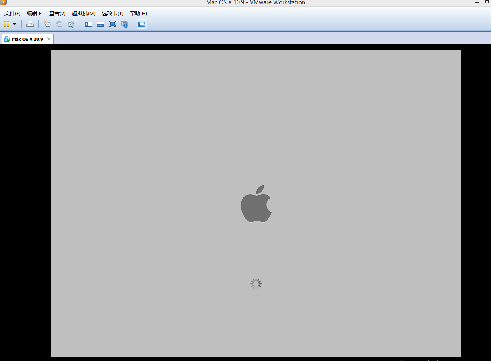
Task: Take a snapshot of this virtual machine
Action: click(47, 24)
